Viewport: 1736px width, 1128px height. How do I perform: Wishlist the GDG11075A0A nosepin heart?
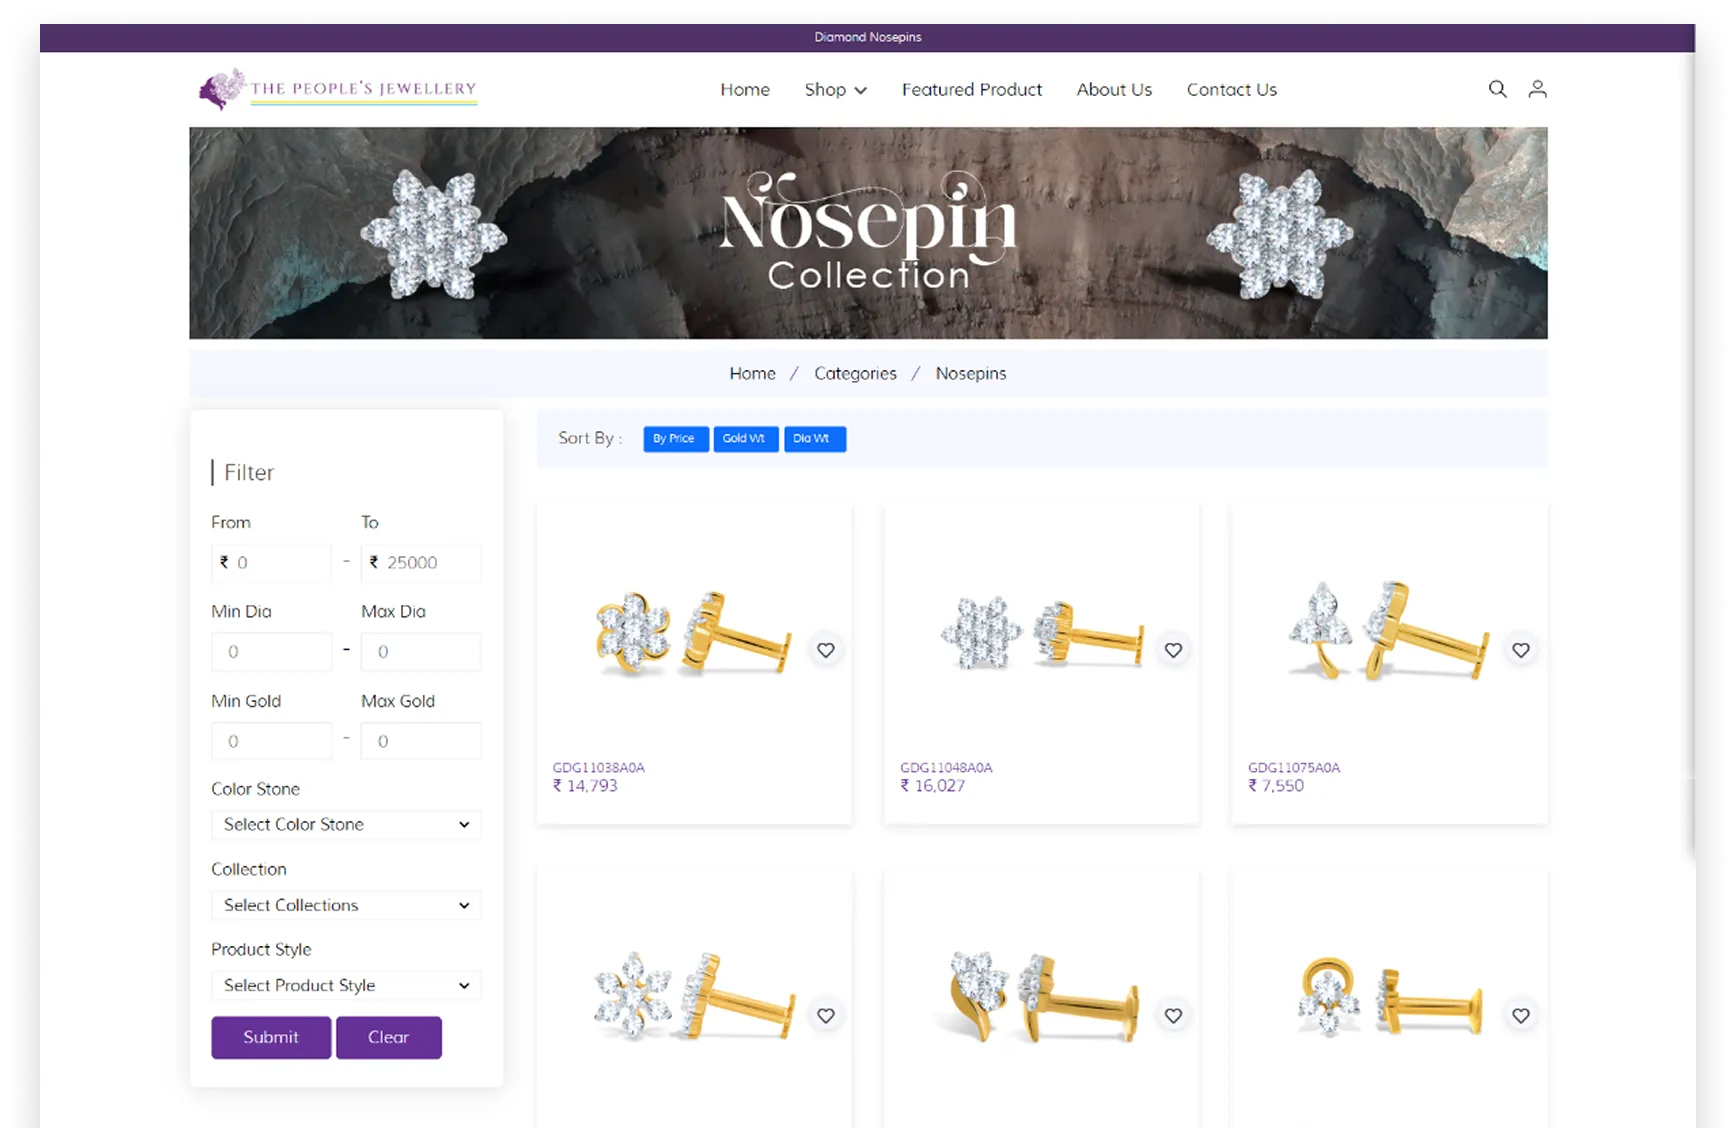[x=1520, y=650]
